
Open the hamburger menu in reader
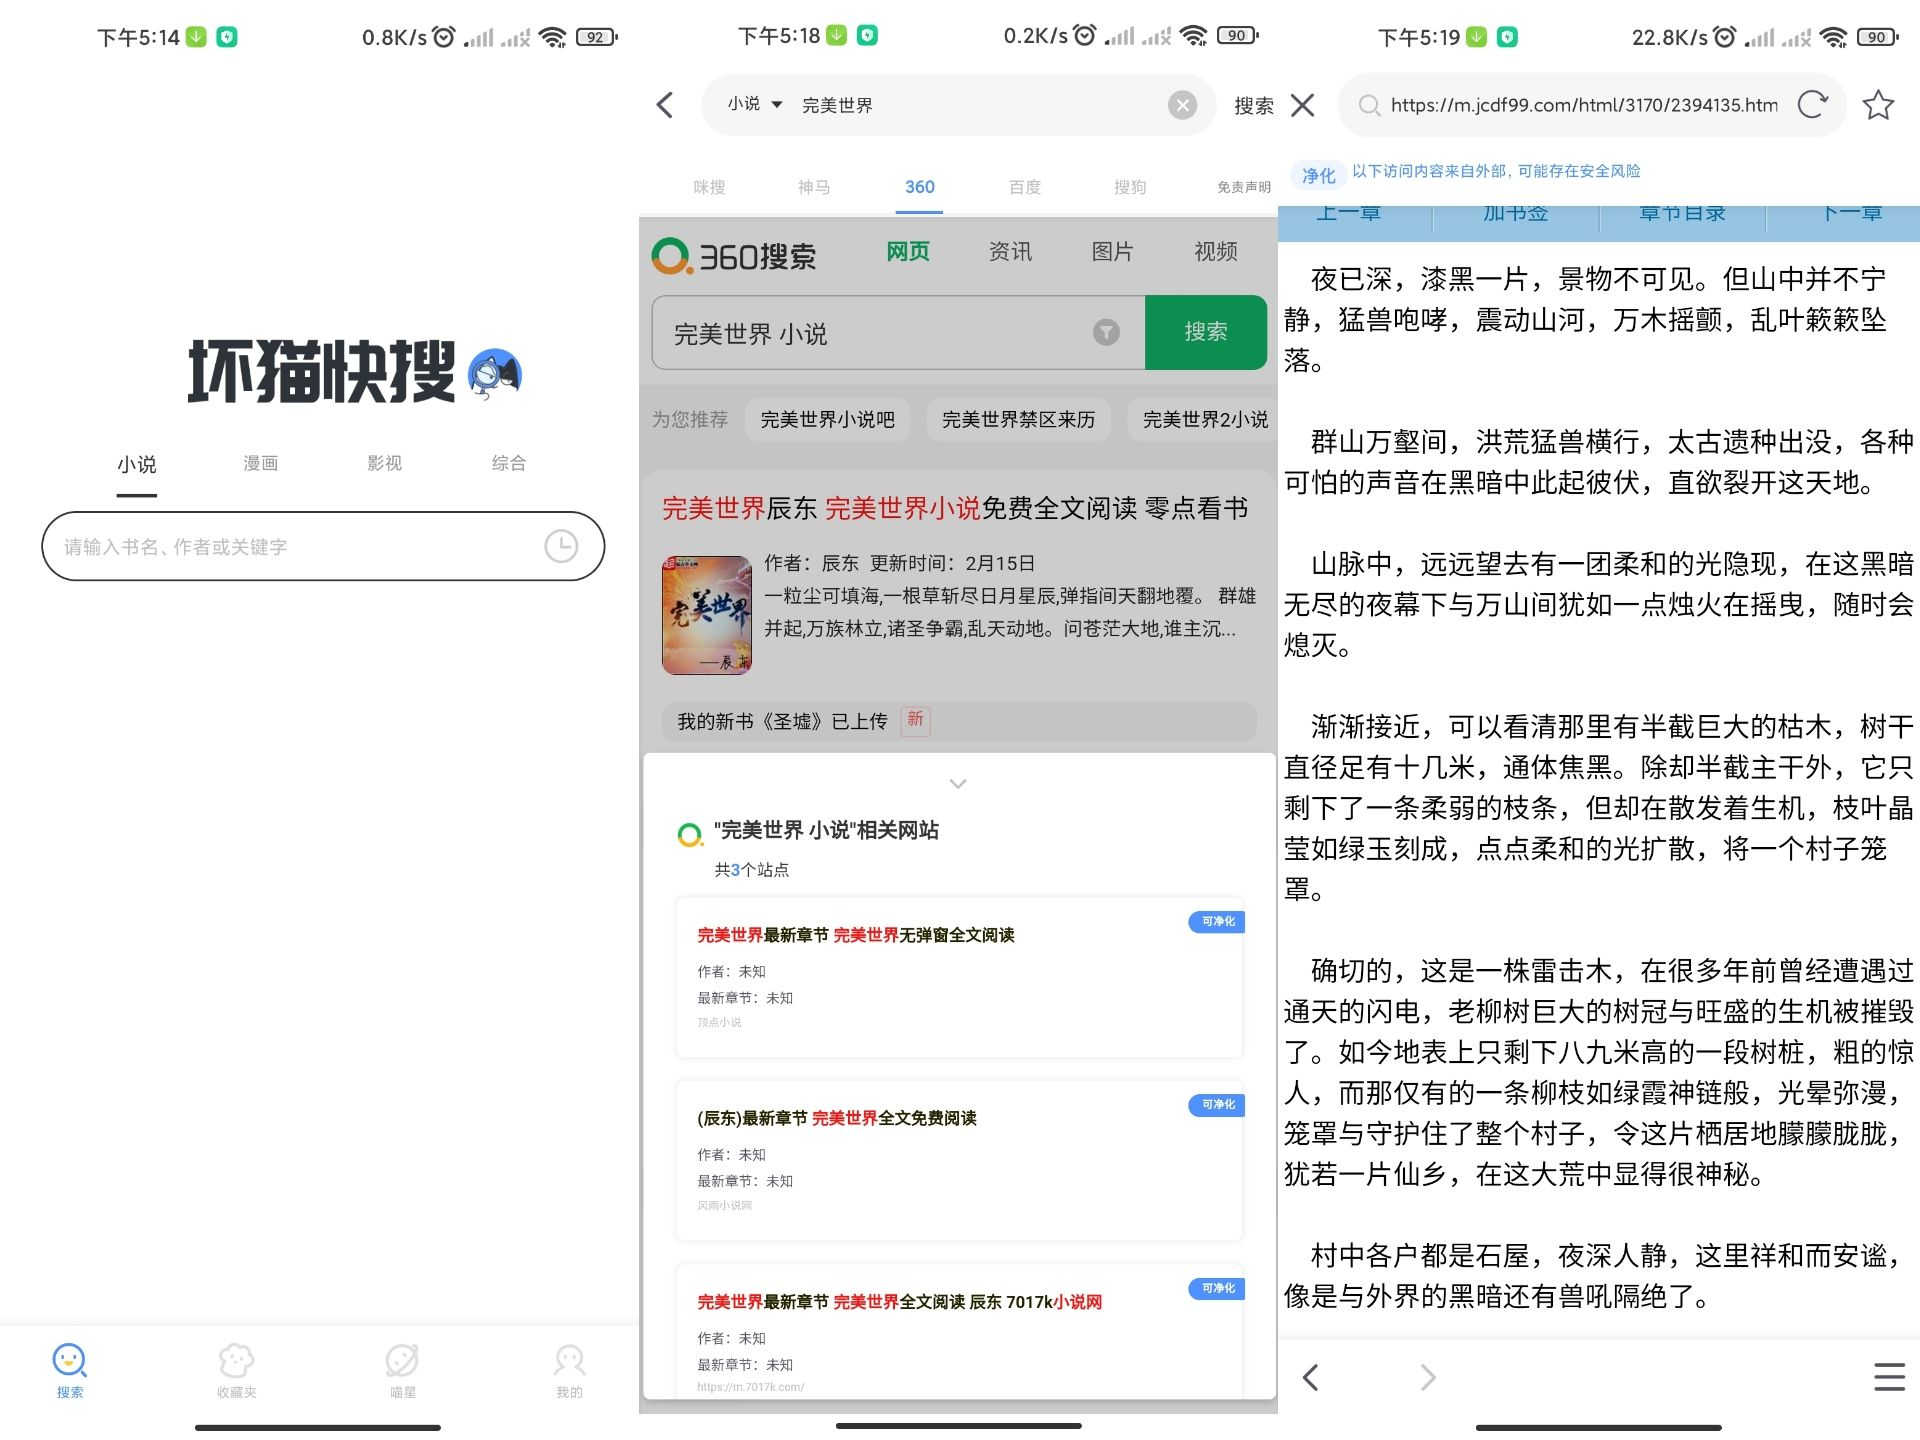[1889, 1377]
